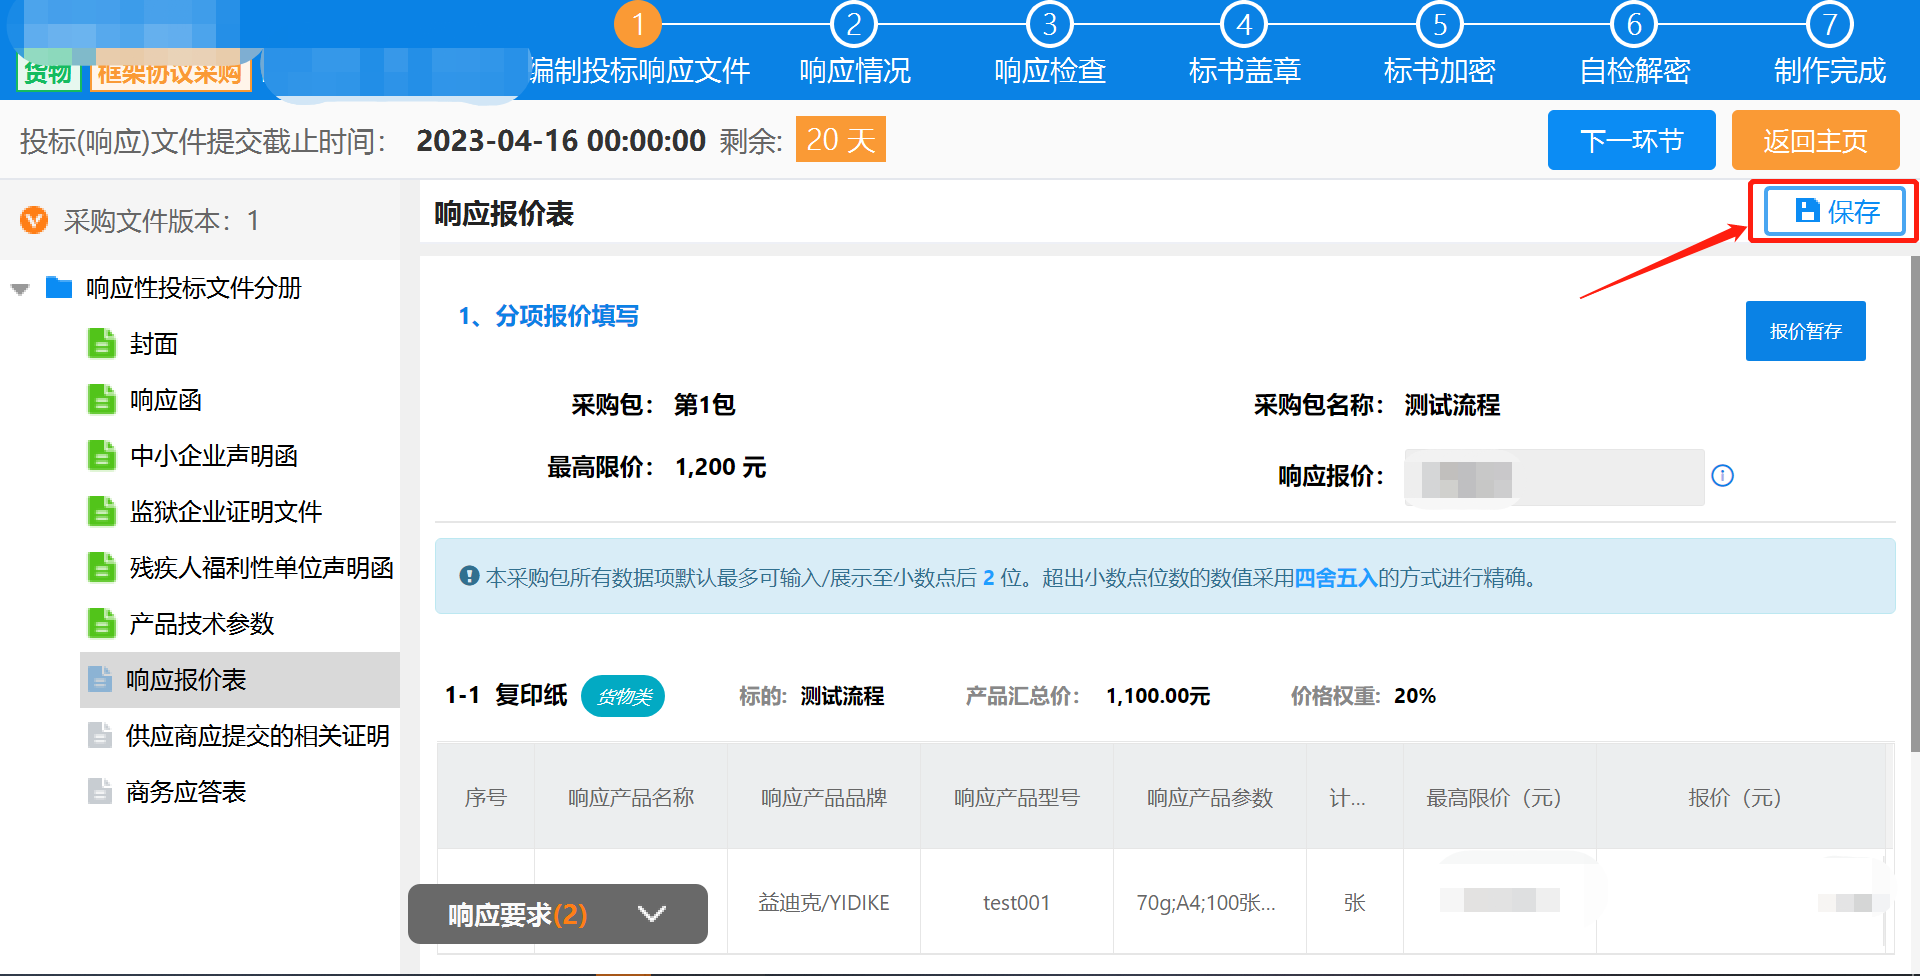Select 供应商应提交的相关证明 in tree
1920x976 pixels.
[258, 736]
